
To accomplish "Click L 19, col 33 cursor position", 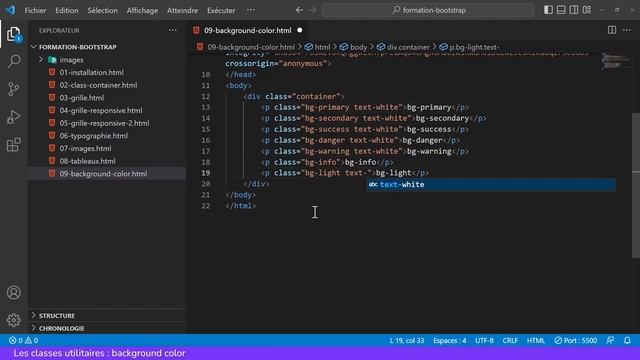I will pos(407,340).
